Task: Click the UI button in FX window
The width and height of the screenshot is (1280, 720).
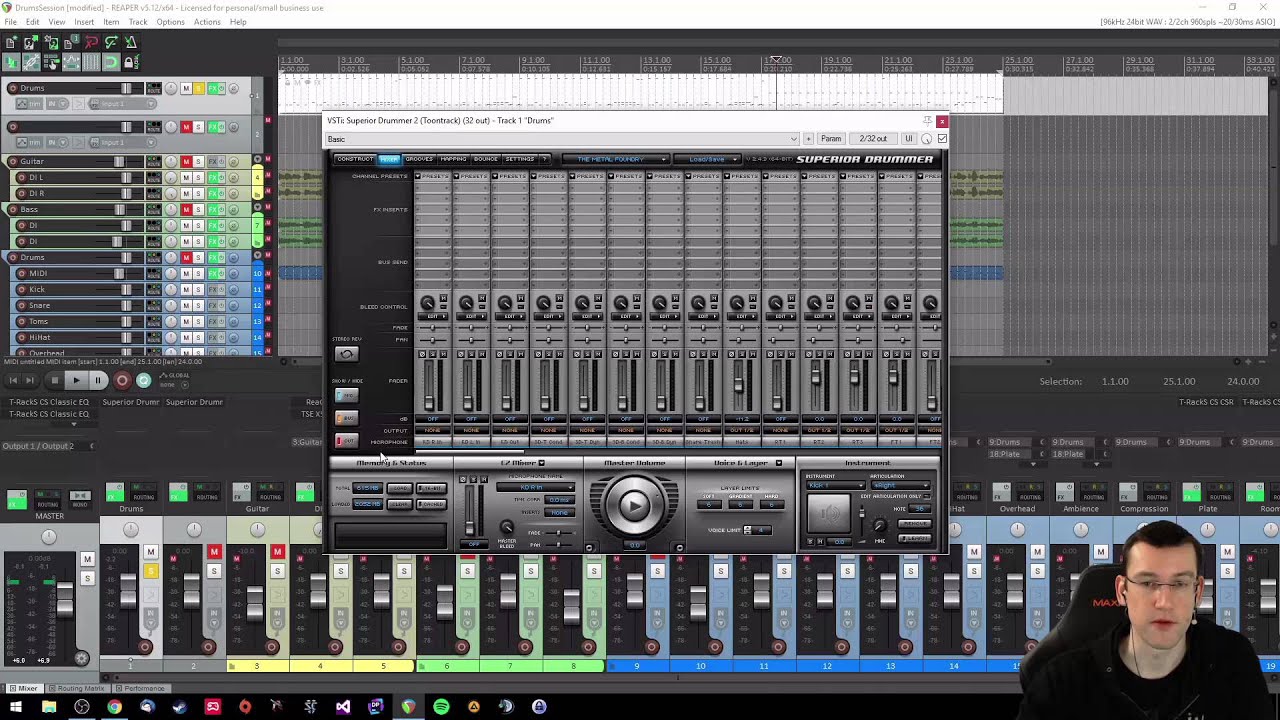Action: (908, 139)
